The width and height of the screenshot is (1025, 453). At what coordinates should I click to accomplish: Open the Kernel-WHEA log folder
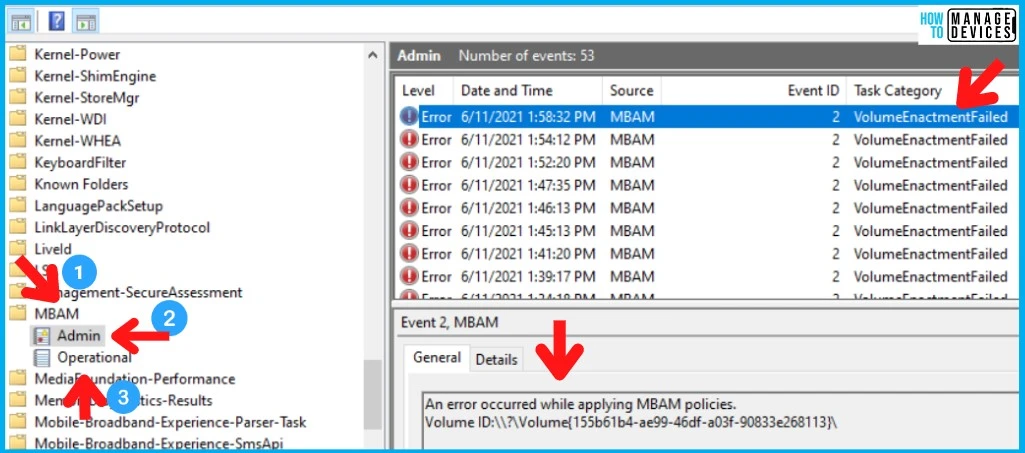pyautogui.click(x=77, y=141)
